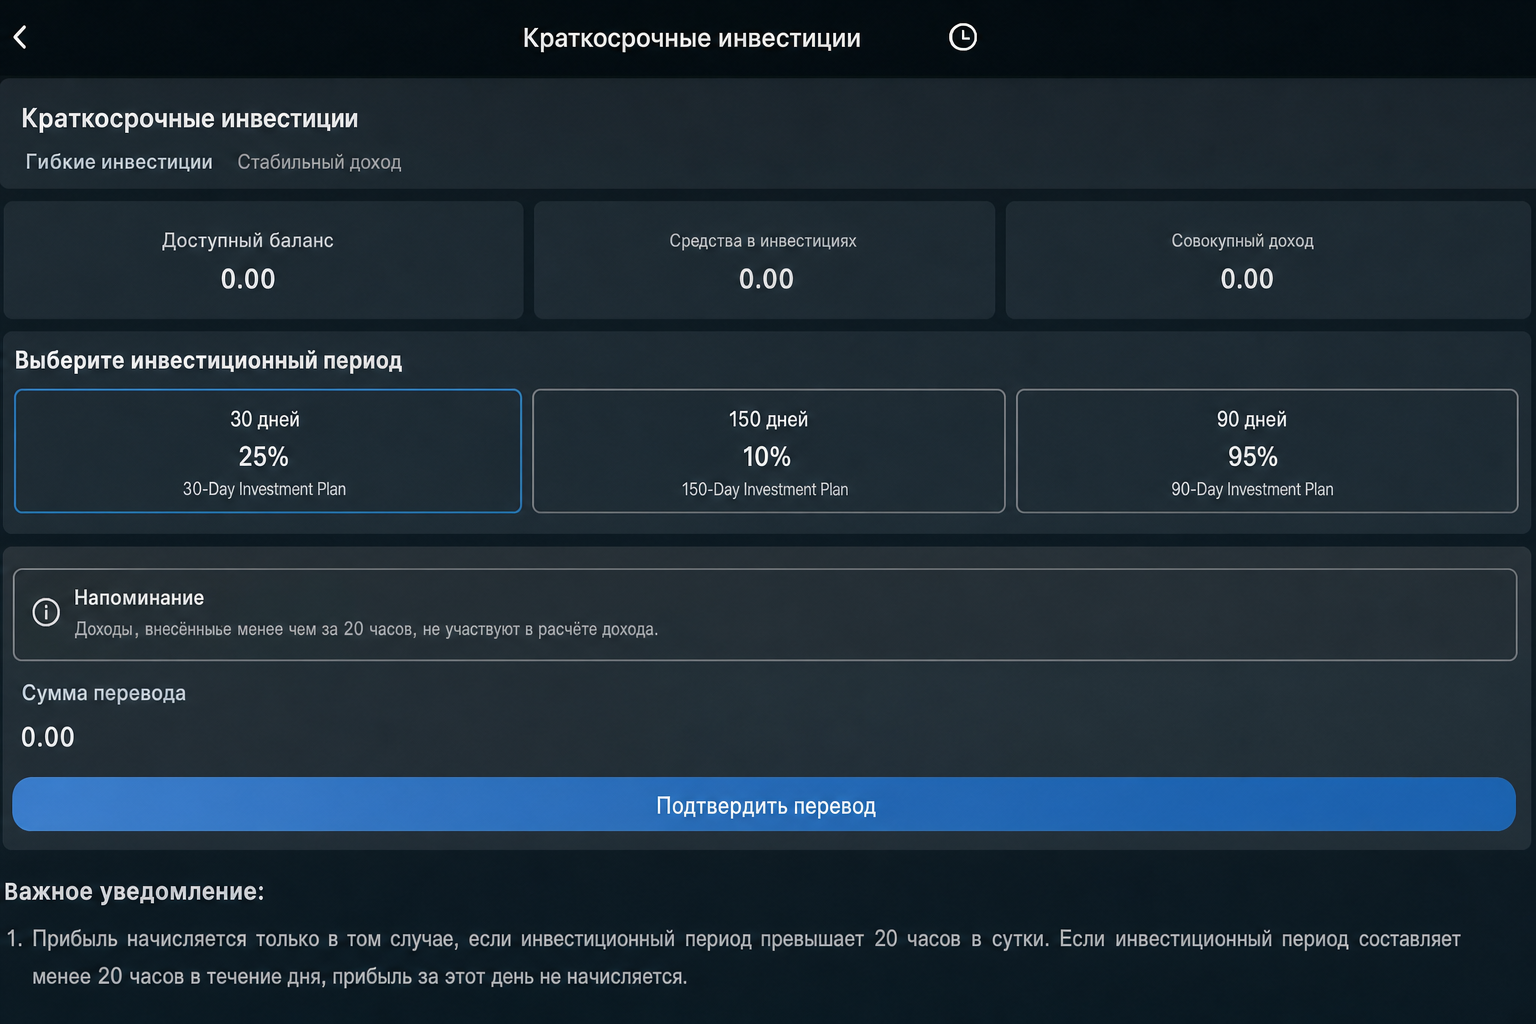1536x1024 pixels.
Task: Click the reminder info icon
Action: (x=46, y=612)
